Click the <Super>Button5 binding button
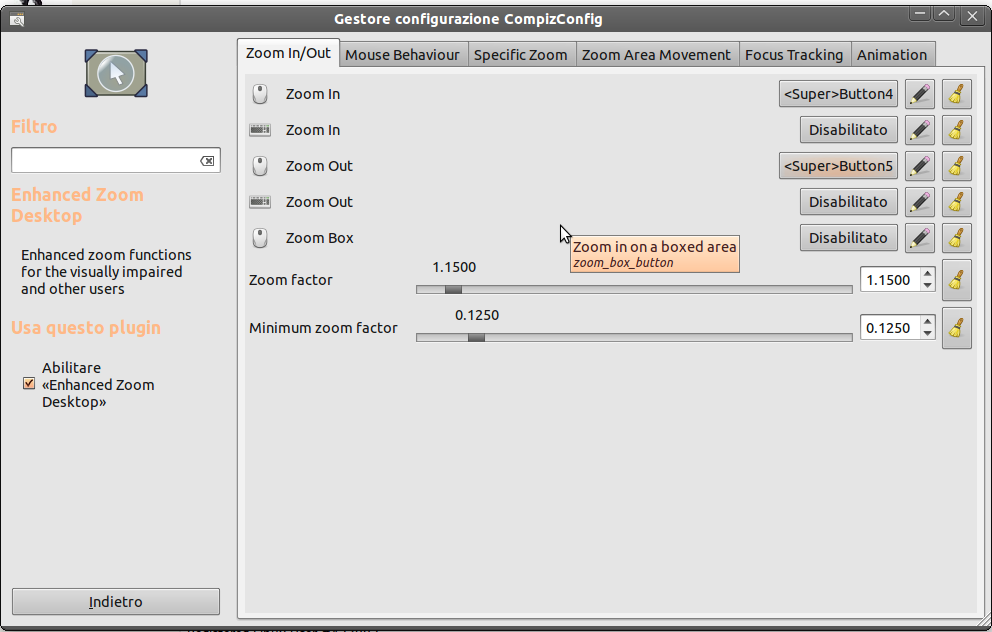 pos(838,166)
